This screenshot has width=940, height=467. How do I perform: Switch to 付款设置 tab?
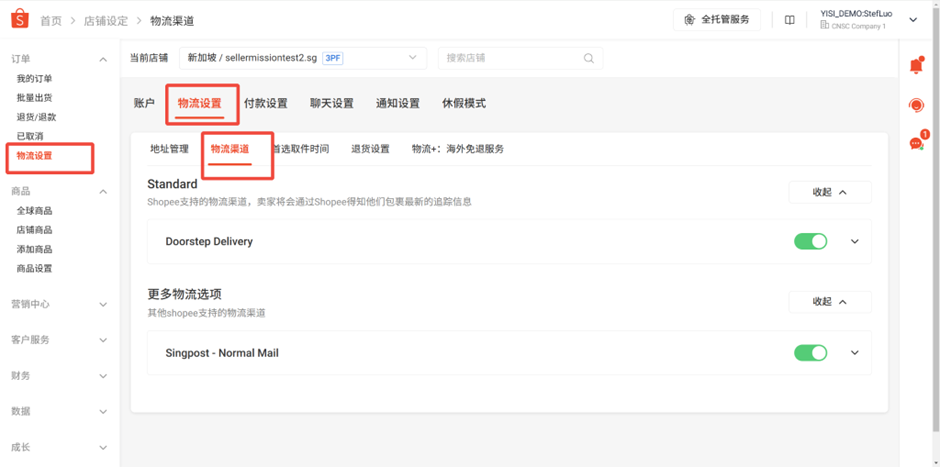266,103
